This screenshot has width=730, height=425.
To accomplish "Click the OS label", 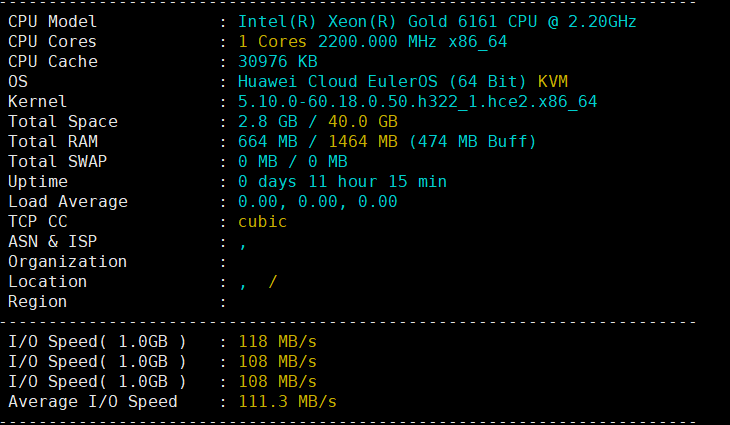I will coord(18,81).
